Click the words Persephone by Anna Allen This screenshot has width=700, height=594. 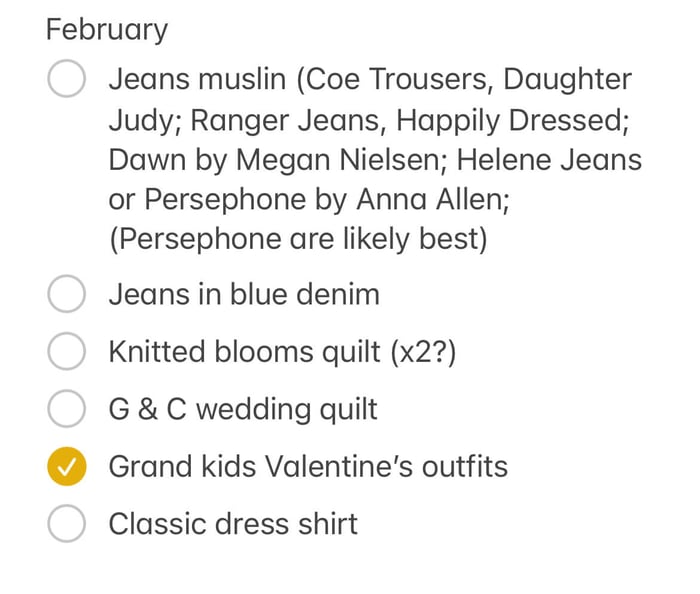[324, 199]
